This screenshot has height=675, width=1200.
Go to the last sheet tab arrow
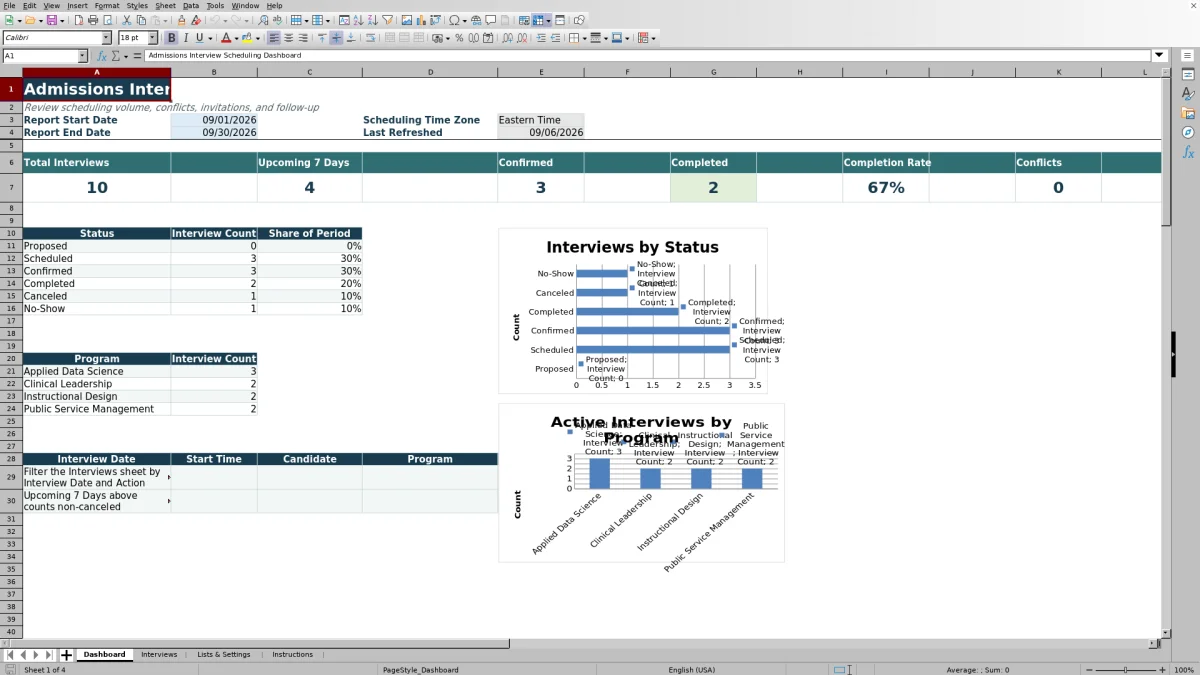49,655
